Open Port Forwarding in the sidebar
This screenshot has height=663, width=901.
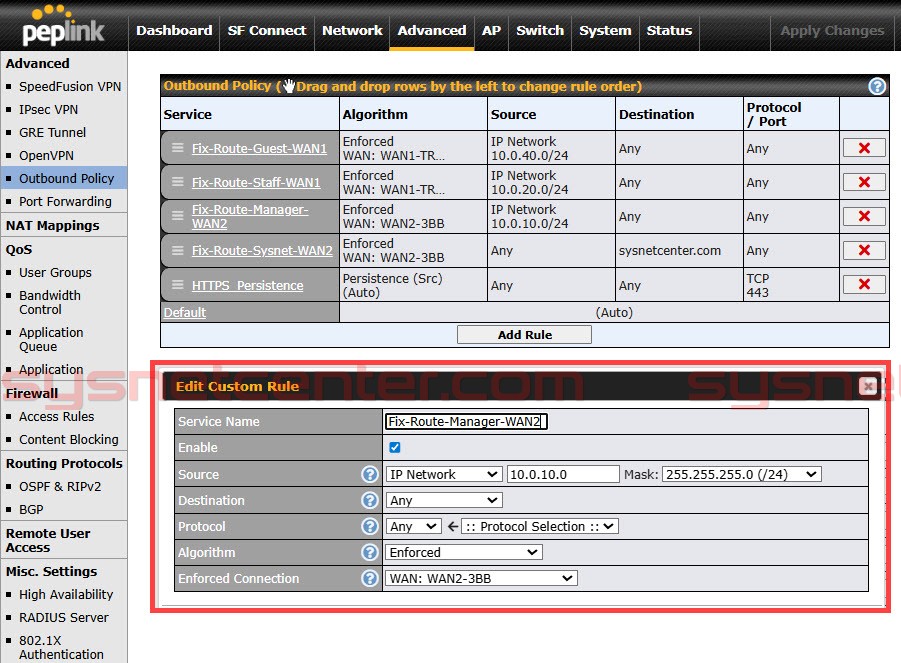click(x=66, y=201)
